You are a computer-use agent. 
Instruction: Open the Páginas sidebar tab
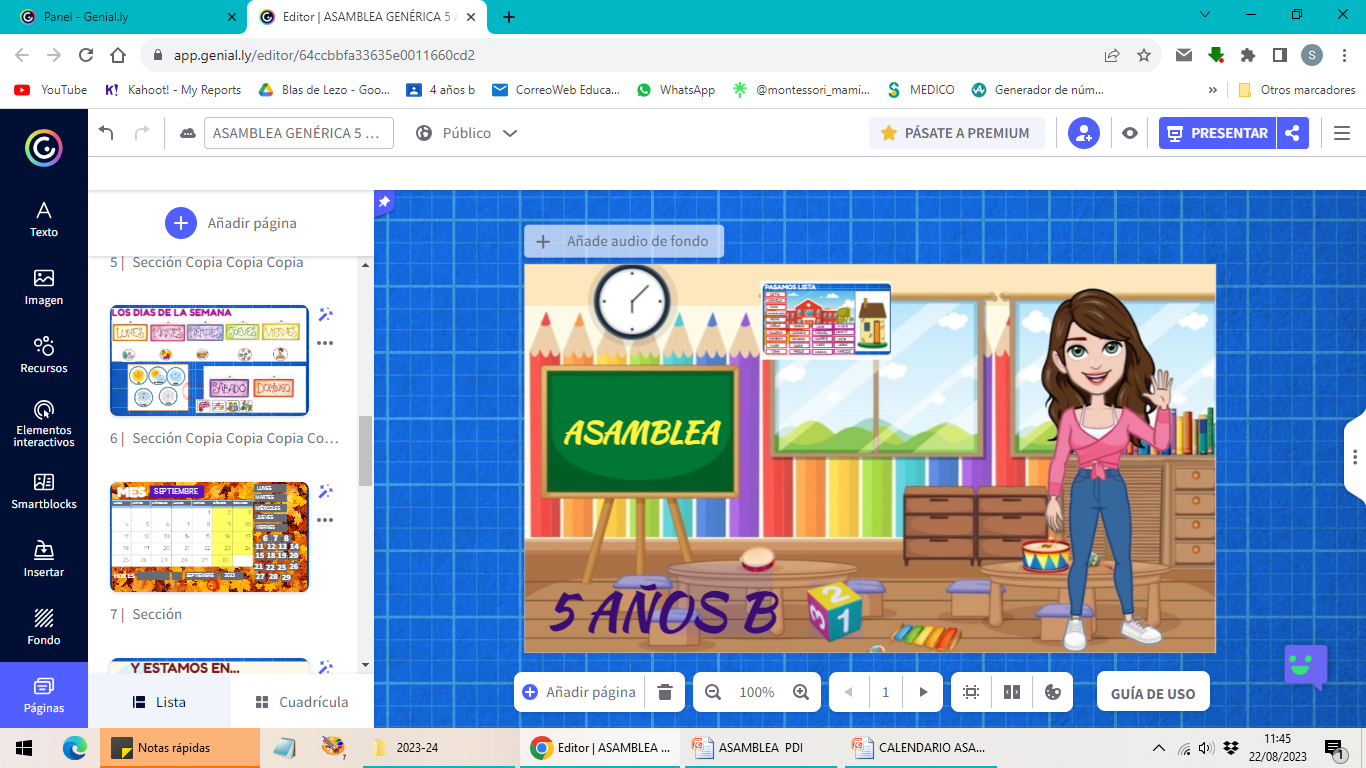coord(43,695)
